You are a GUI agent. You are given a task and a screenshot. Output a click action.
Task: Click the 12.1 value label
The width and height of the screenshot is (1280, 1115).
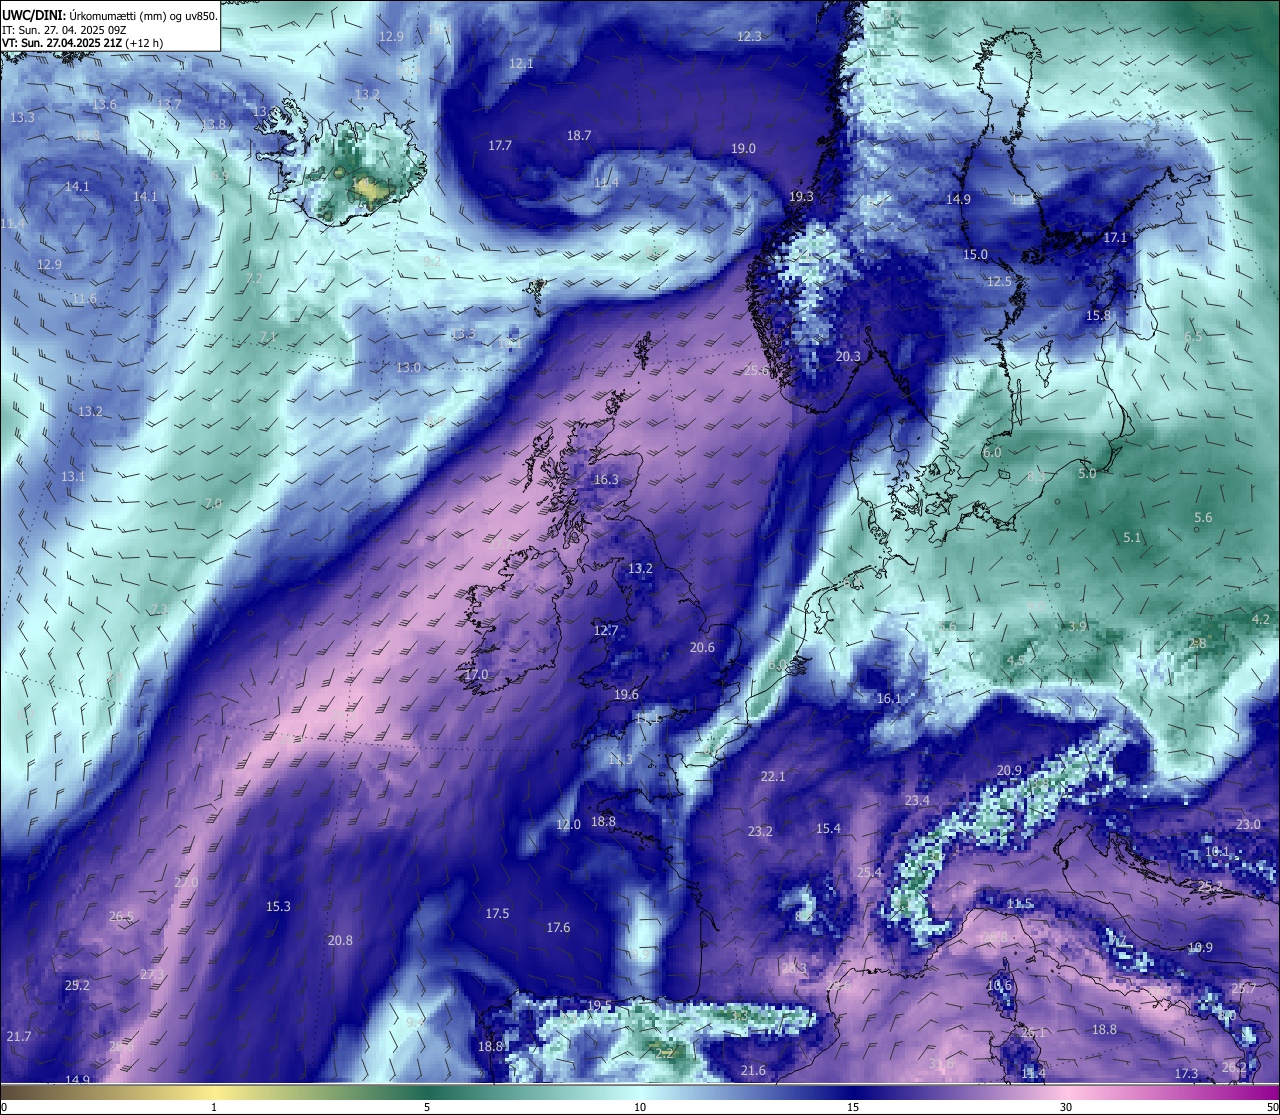click(x=521, y=63)
